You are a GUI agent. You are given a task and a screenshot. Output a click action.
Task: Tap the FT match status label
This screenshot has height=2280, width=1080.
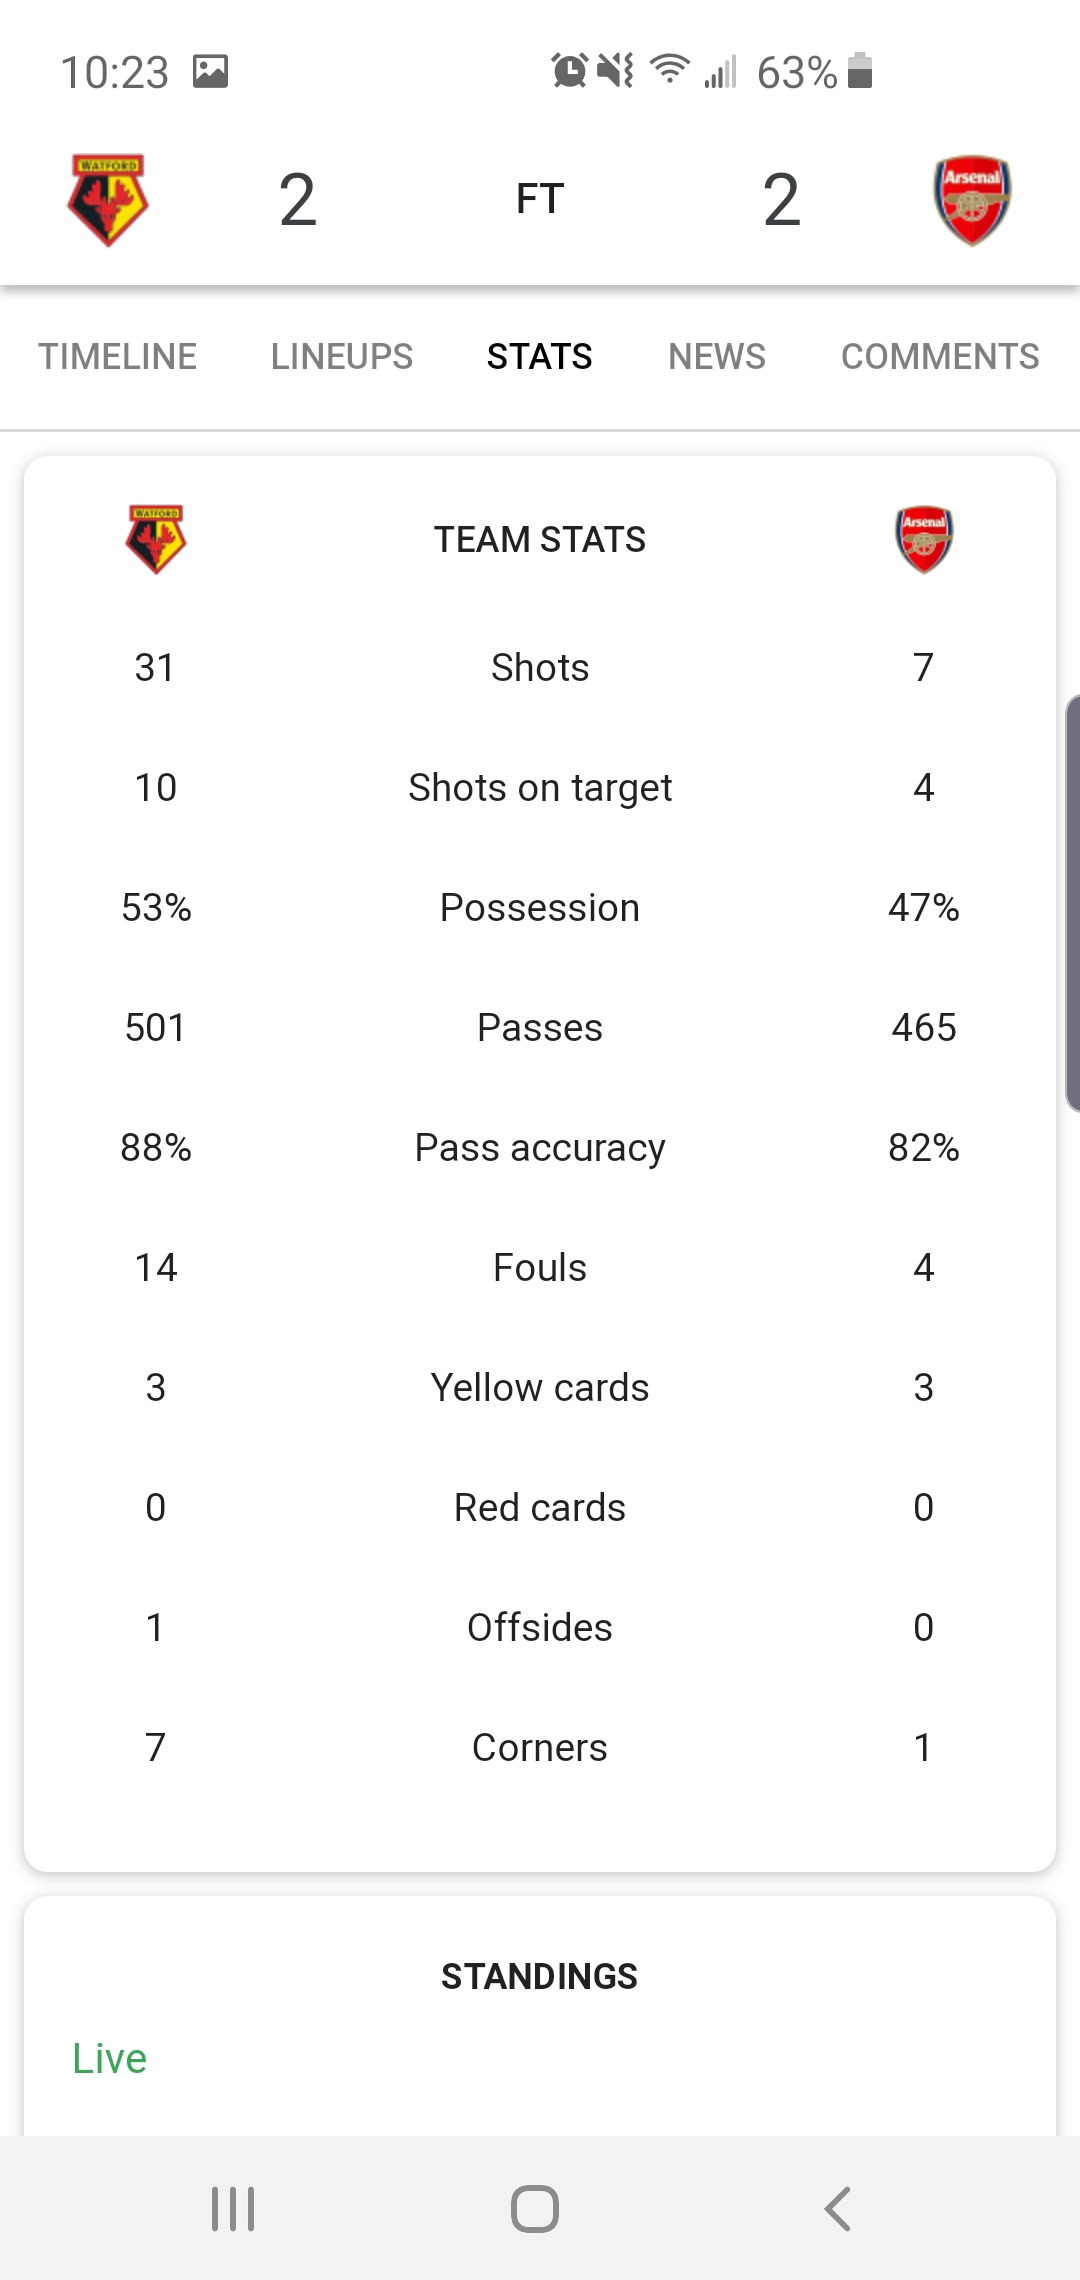pyautogui.click(x=540, y=199)
